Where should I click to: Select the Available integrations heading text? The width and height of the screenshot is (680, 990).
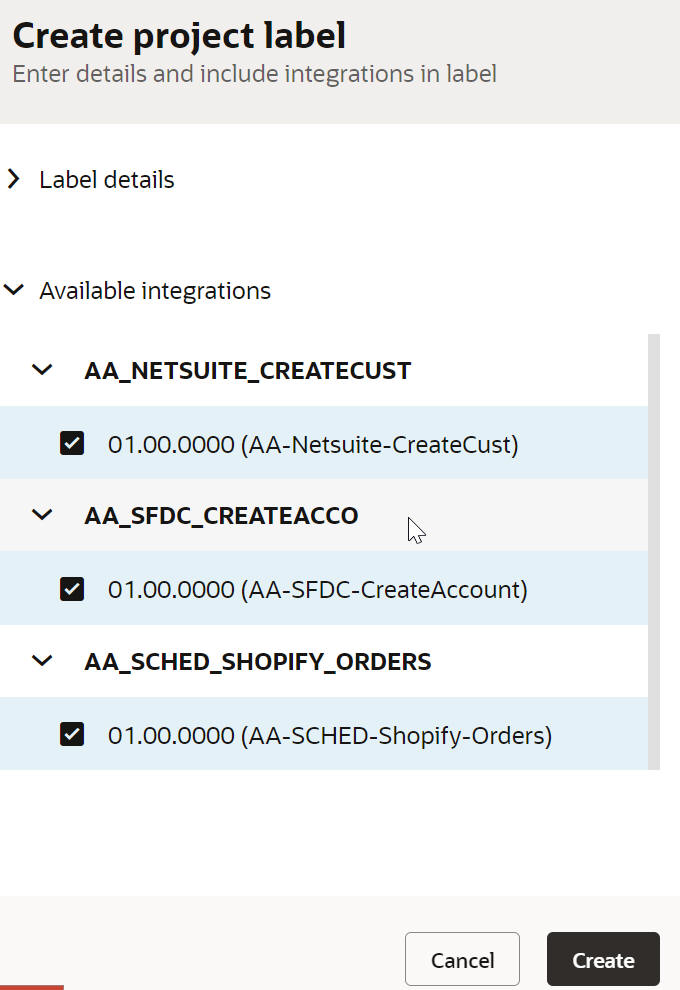[x=155, y=291]
